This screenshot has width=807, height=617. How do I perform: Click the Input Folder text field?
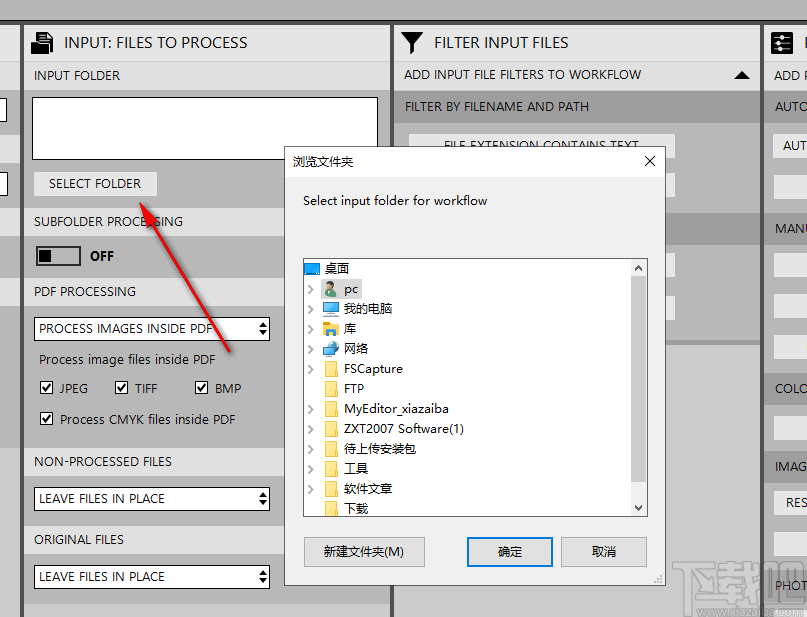click(205, 129)
